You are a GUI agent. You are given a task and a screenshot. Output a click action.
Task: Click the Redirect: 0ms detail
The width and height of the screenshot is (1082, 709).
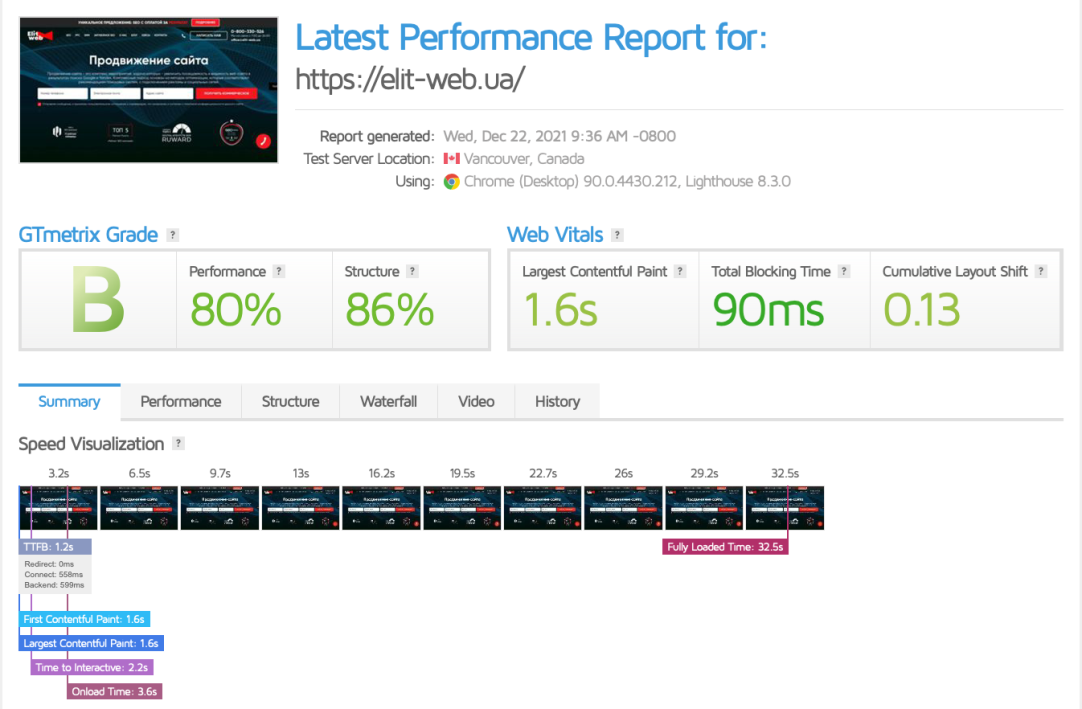(x=49, y=564)
